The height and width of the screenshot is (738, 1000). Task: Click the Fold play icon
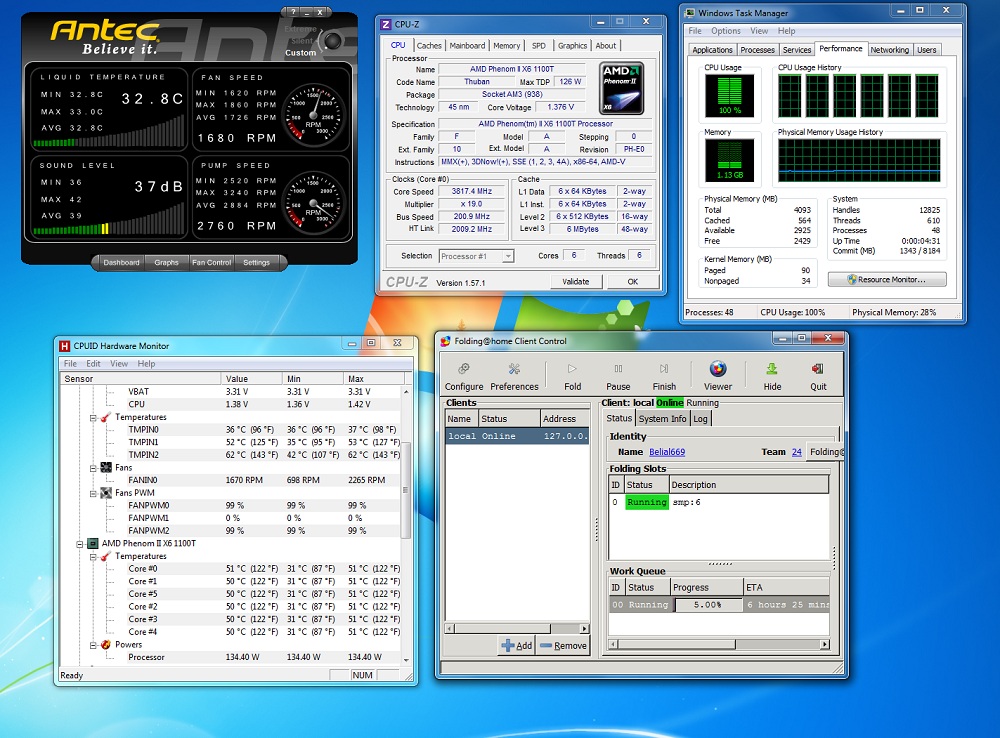click(x=572, y=369)
